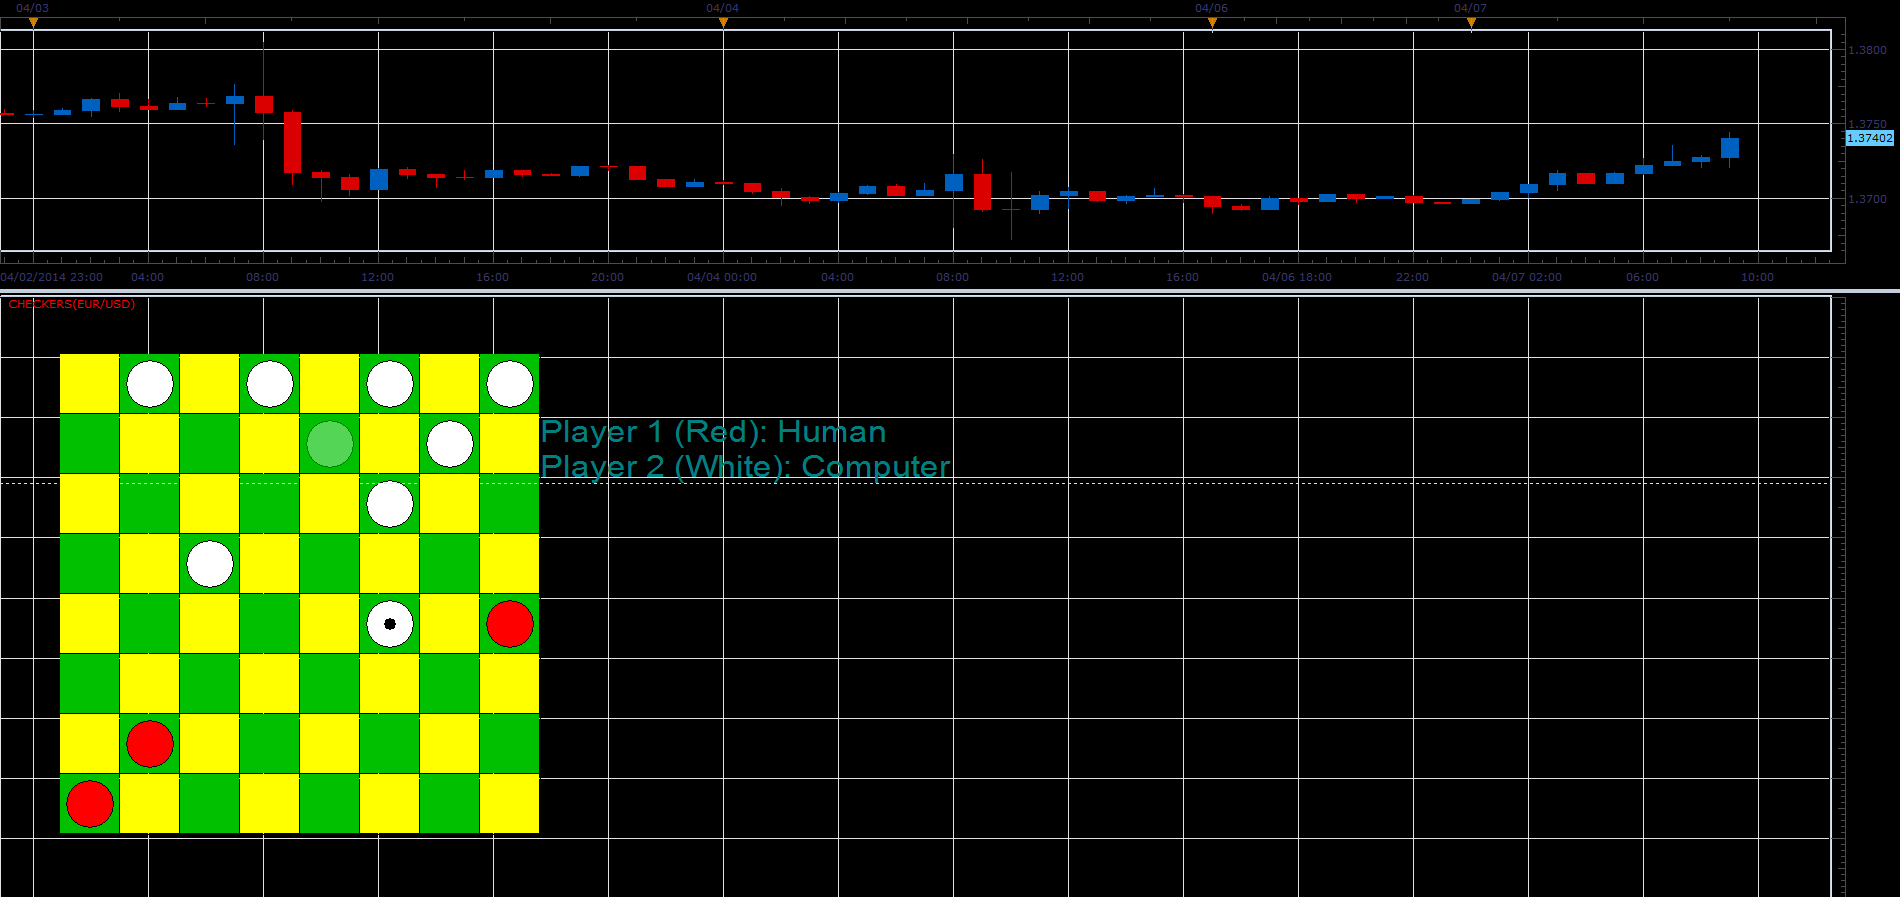Click the 'Player 2 (White): Computer' text
Screen dimensions: 1900x897
point(745,467)
